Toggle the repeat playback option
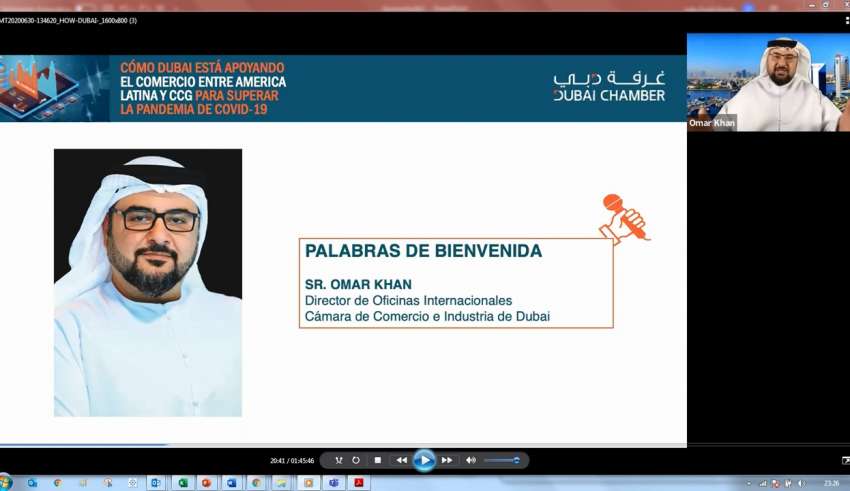850x491 pixels. pos(356,460)
